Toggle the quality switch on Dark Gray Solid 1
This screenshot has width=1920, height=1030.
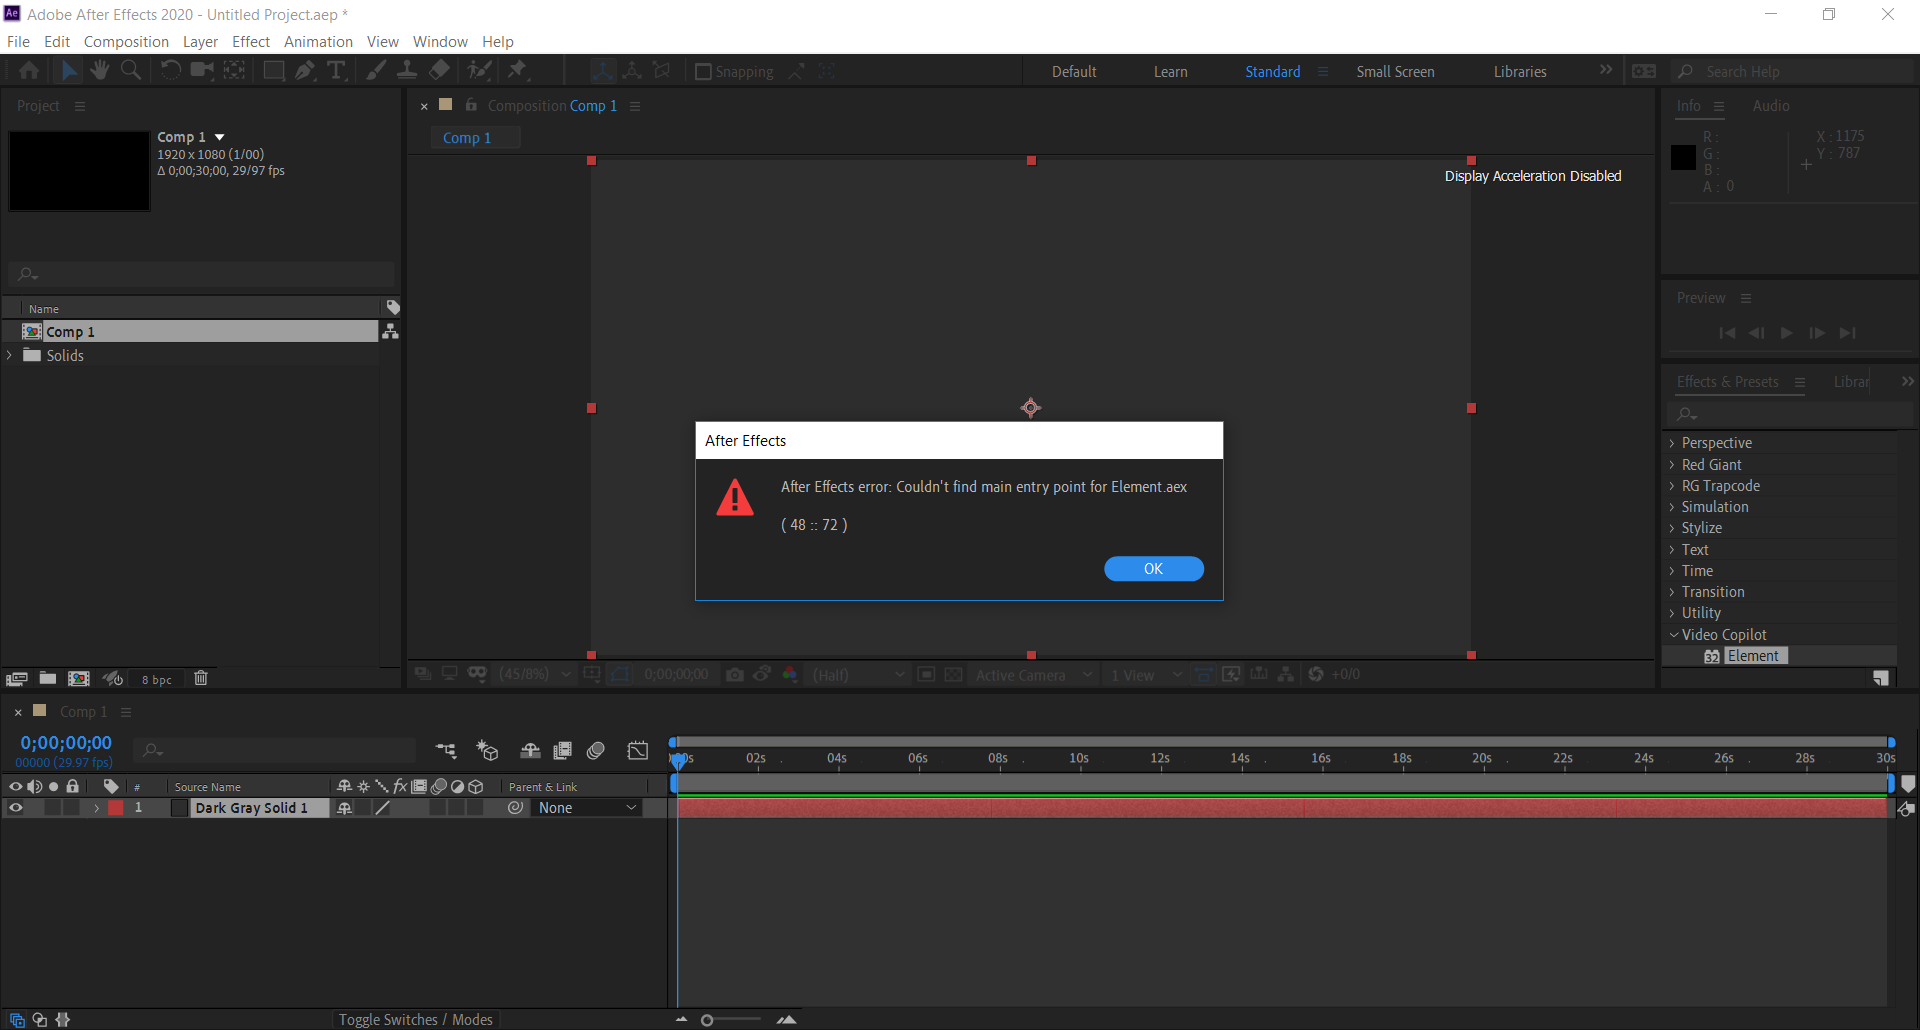coord(382,808)
